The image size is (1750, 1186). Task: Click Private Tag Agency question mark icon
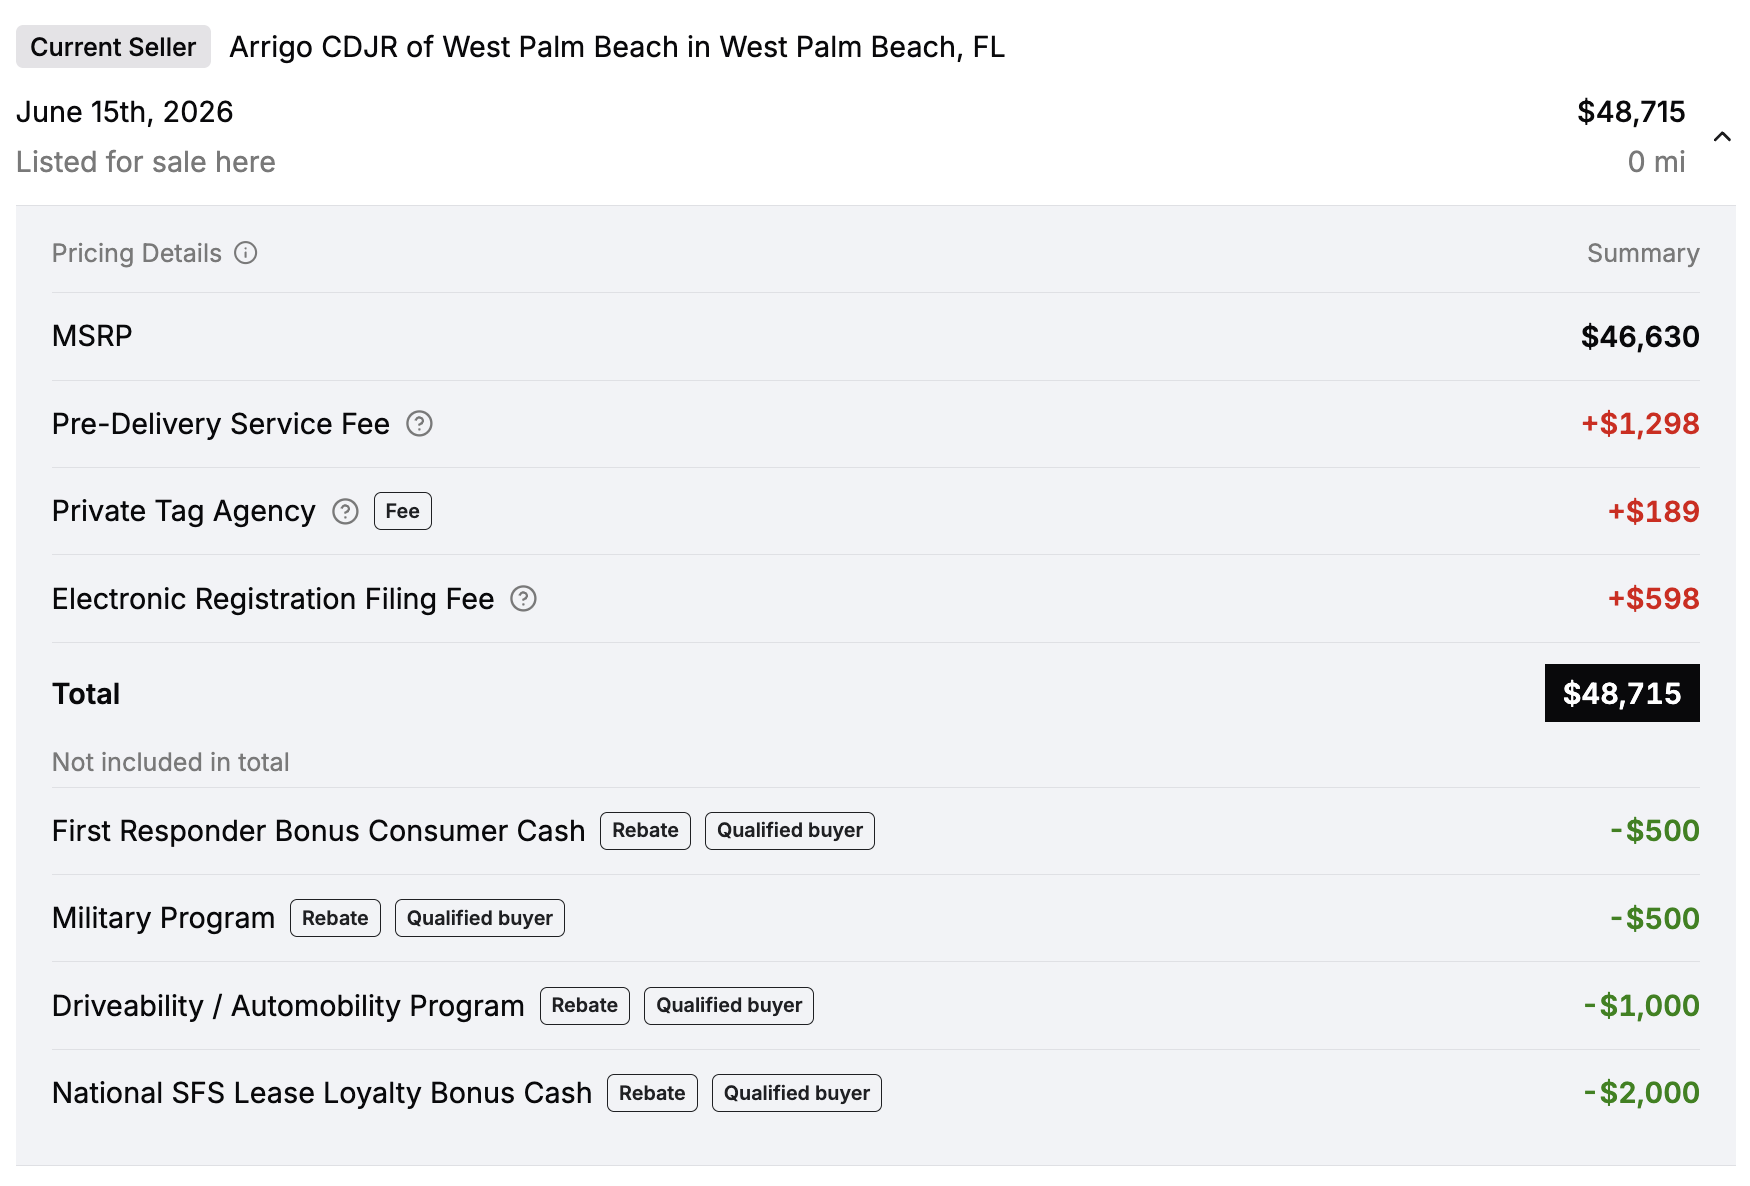tap(345, 512)
